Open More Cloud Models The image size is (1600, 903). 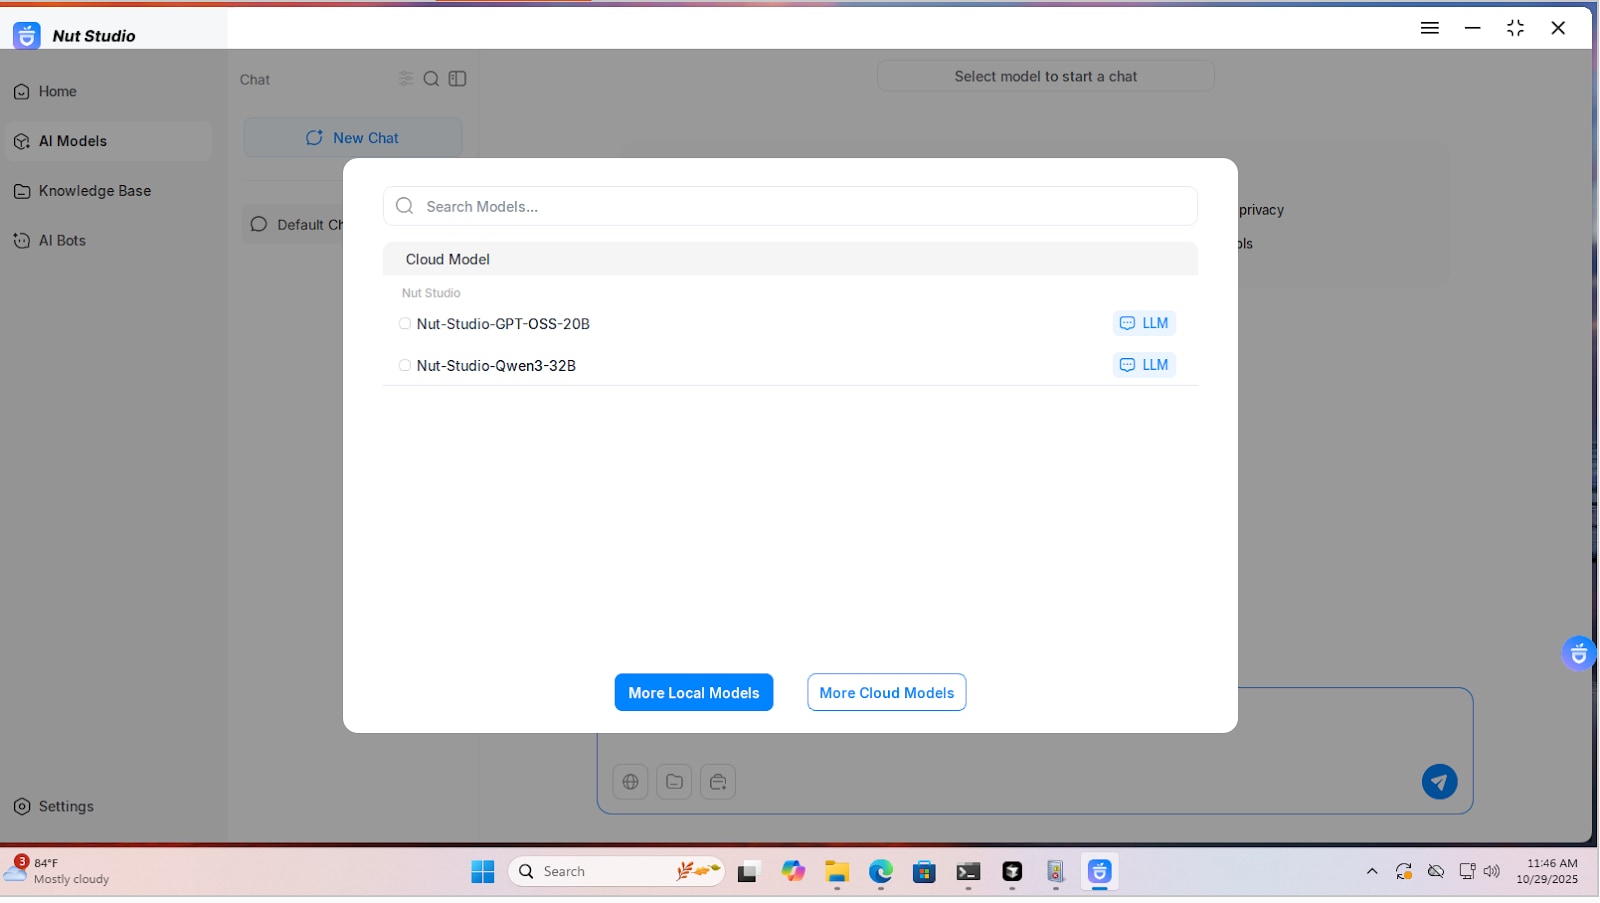coord(886,693)
